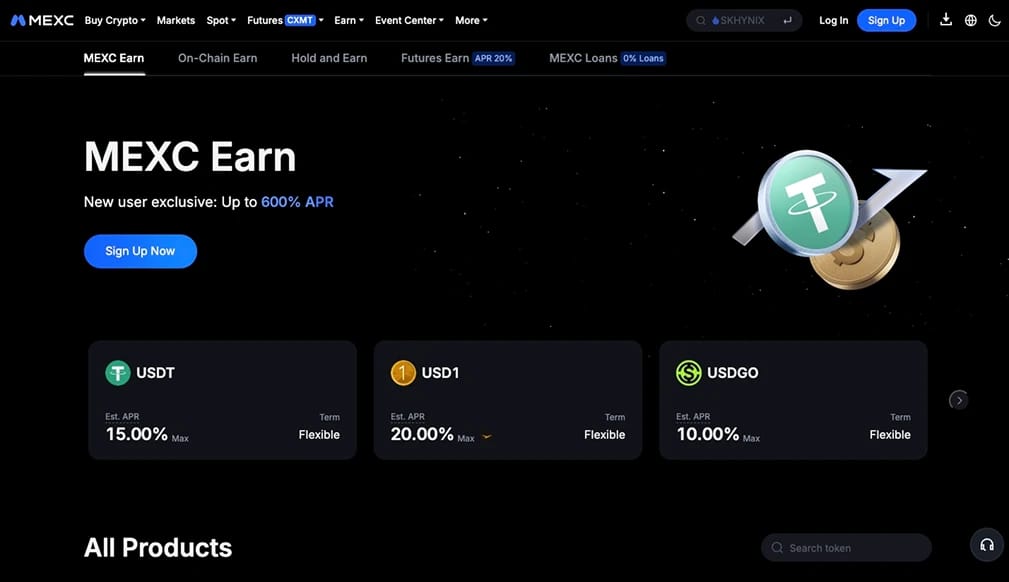Click the Sign Up Now button

pos(140,251)
